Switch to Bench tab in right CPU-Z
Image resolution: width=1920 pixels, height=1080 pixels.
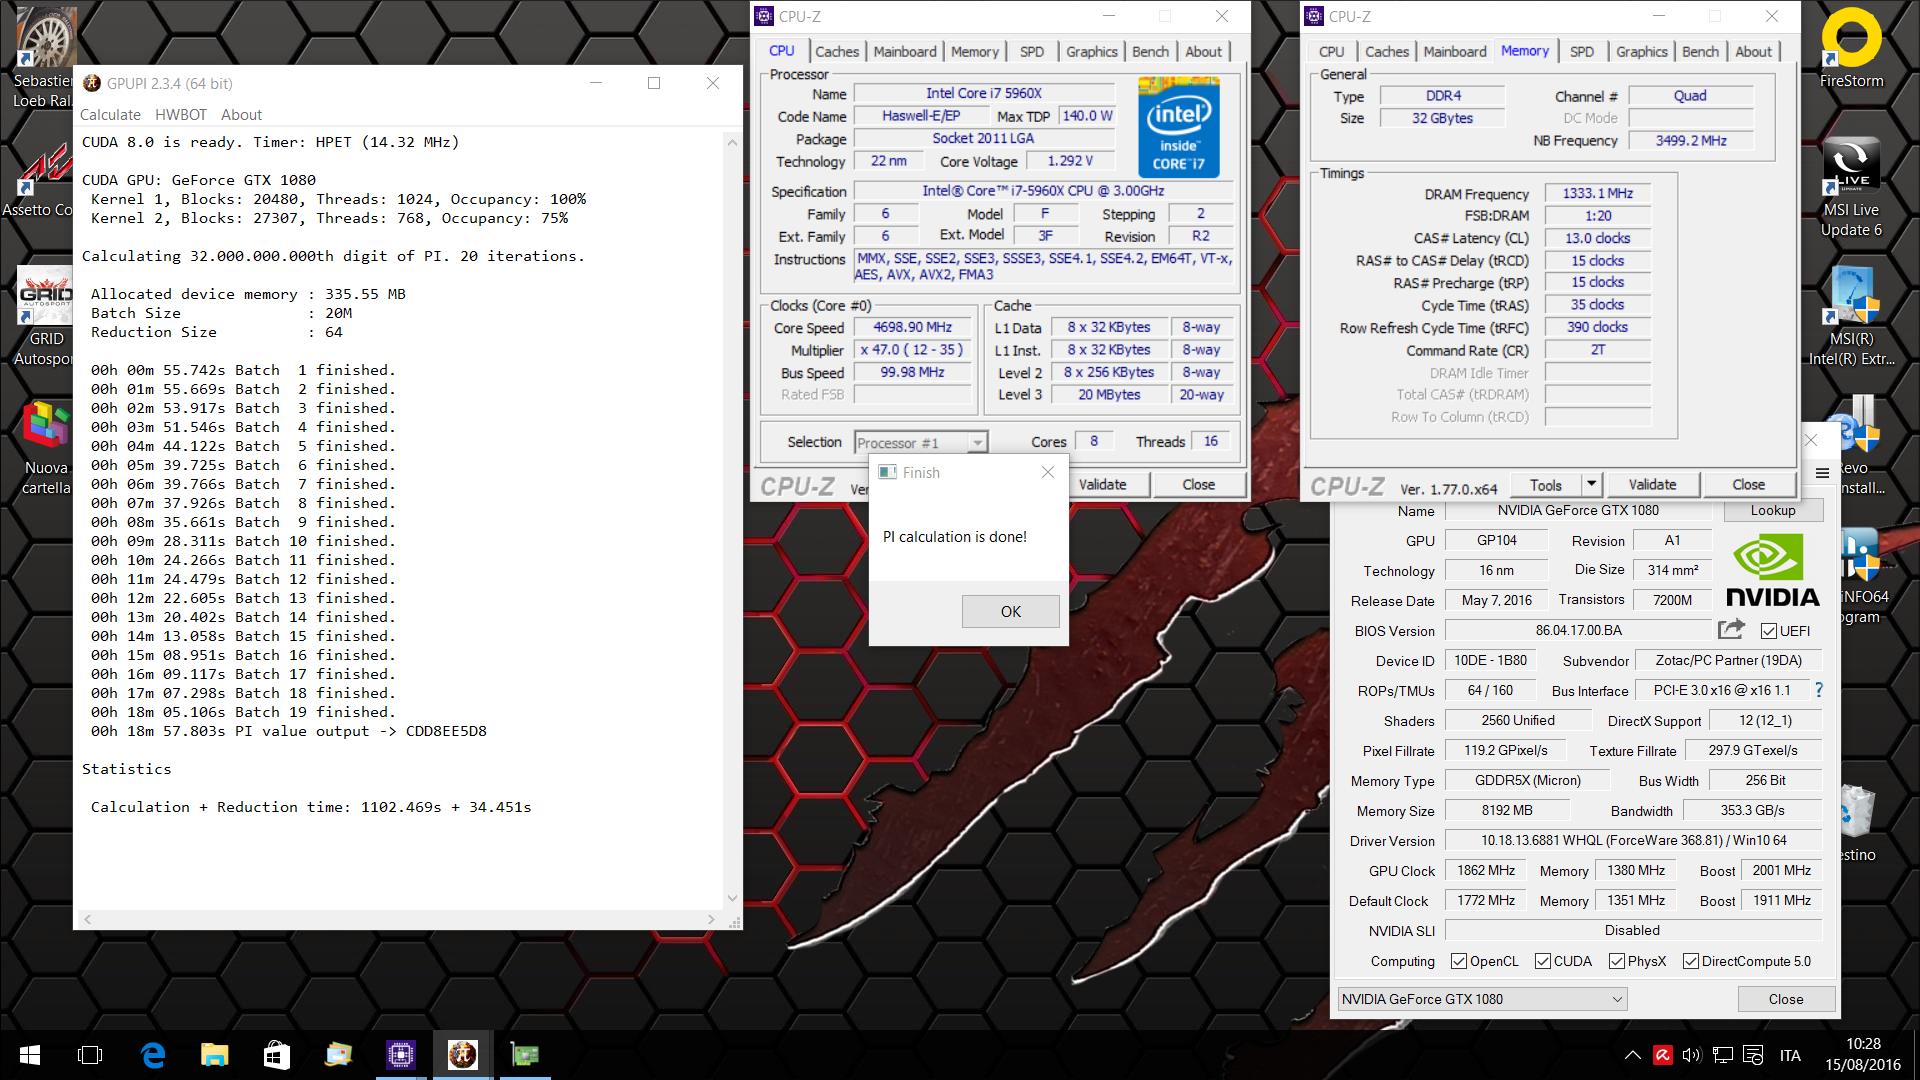click(1700, 52)
